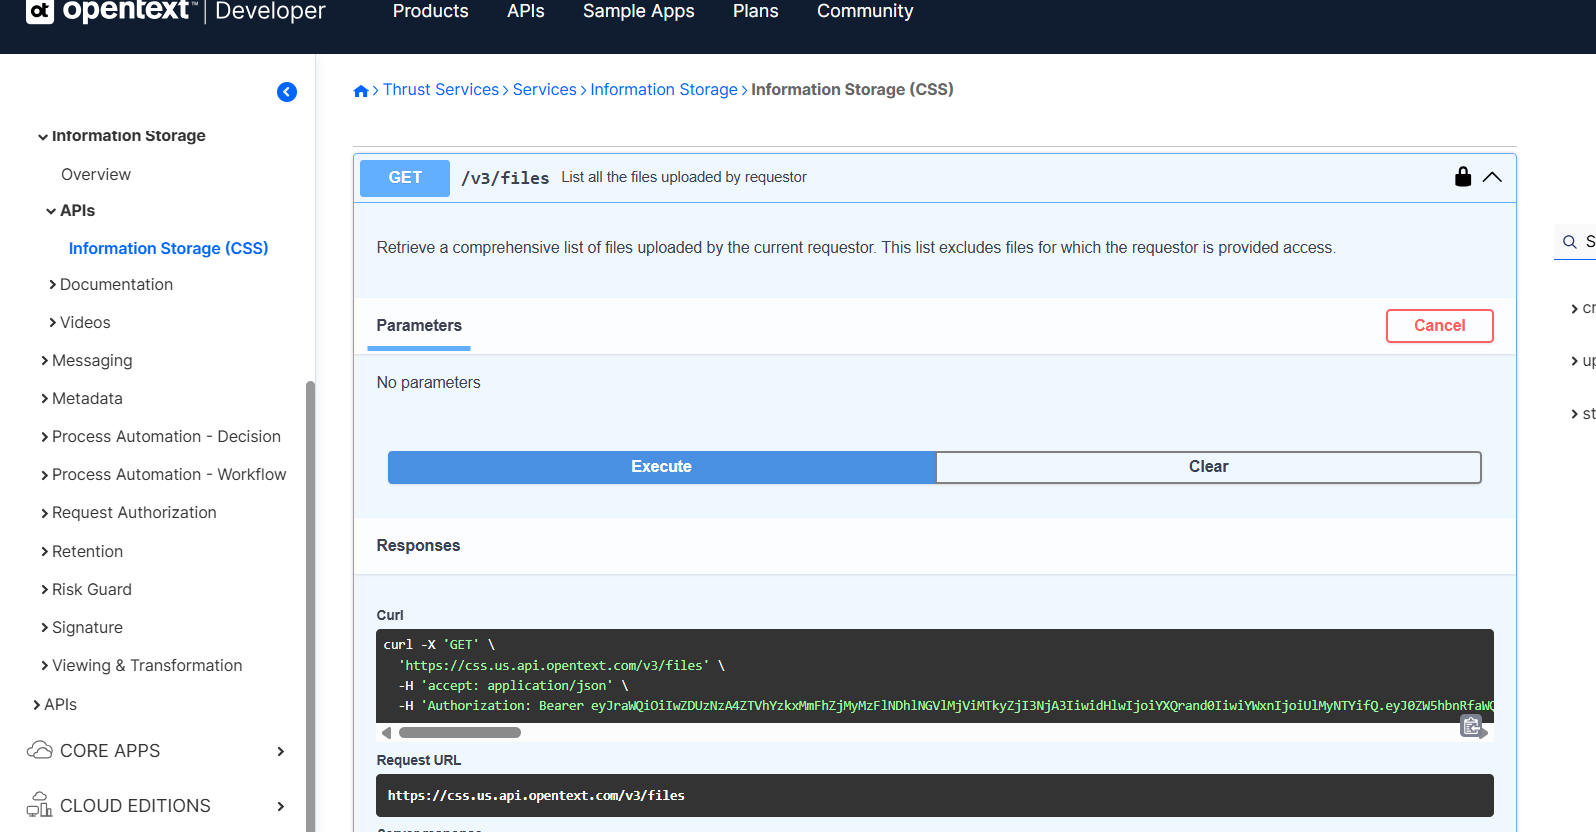This screenshot has height=832, width=1596.
Task: Copy the curl command to clipboard
Action: pos(1471,726)
